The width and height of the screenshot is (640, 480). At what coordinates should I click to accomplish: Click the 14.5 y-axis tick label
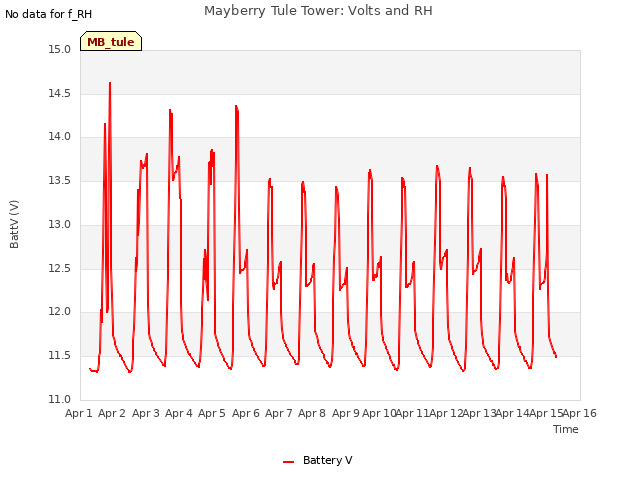point(60,93)
